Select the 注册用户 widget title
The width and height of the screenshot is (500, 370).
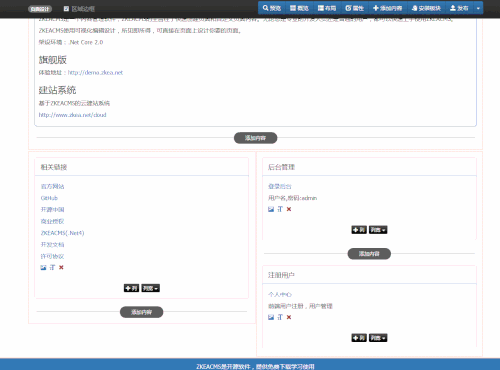point(281,275)
